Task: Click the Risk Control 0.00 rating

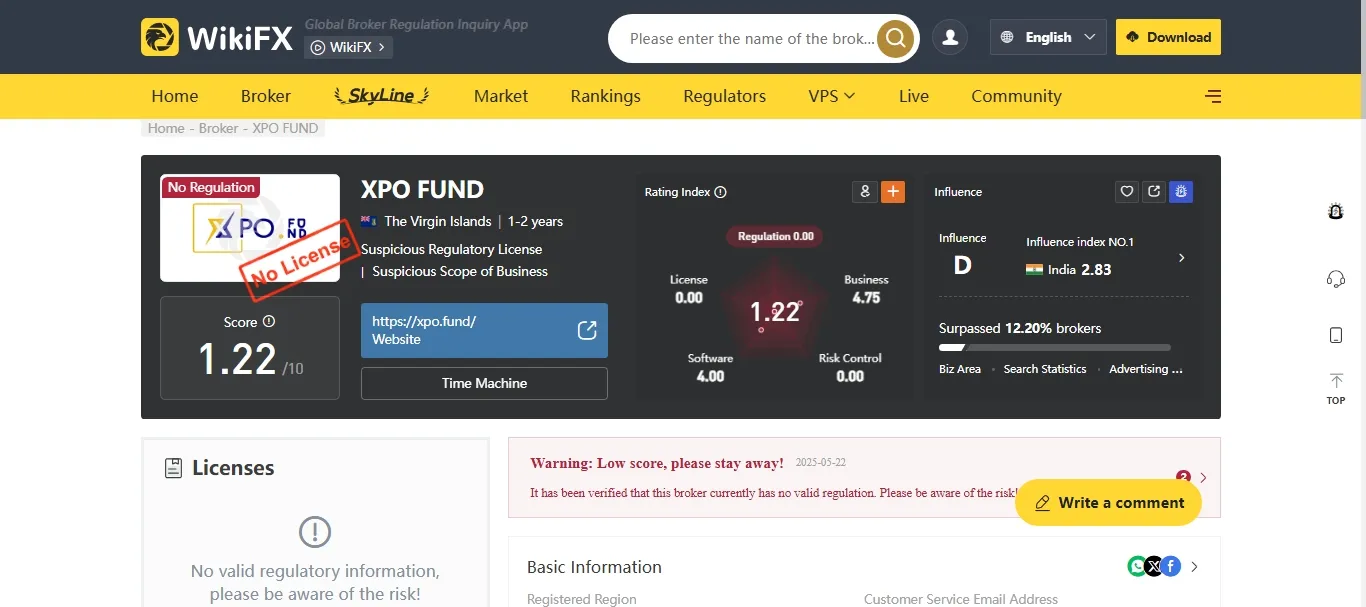Action: 850,368
